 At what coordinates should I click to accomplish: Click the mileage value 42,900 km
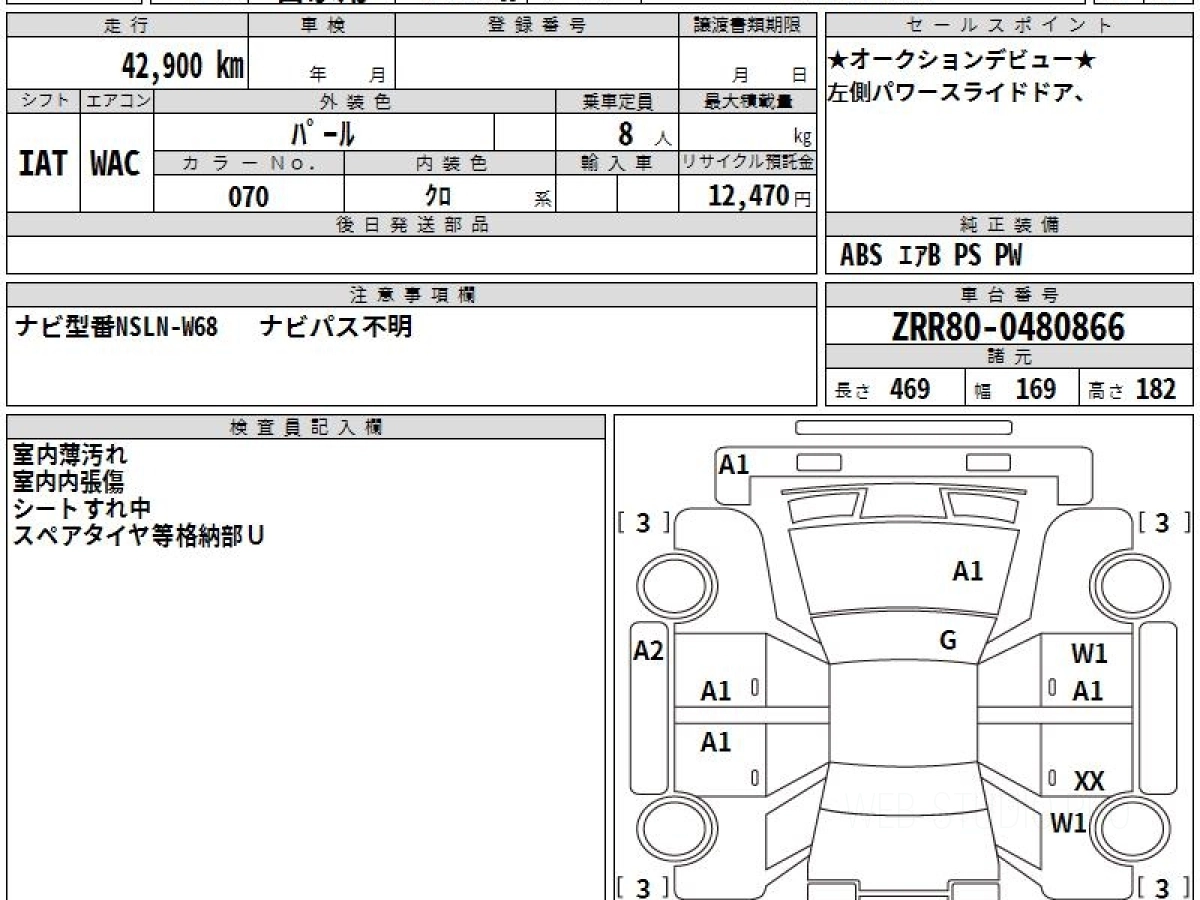point(183,65)
